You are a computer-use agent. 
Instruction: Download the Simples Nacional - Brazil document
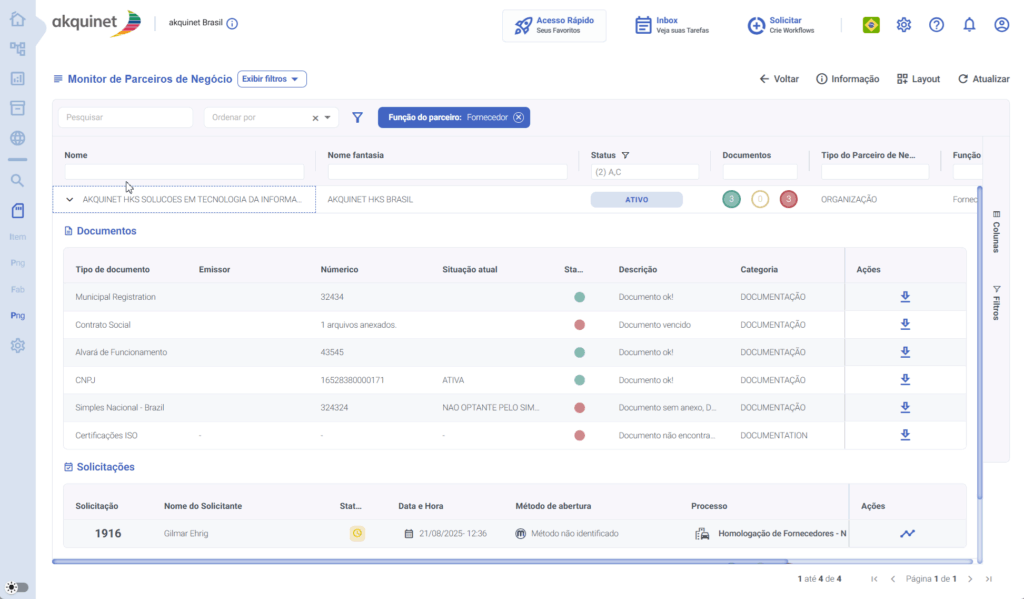click(x=905, y=407)
